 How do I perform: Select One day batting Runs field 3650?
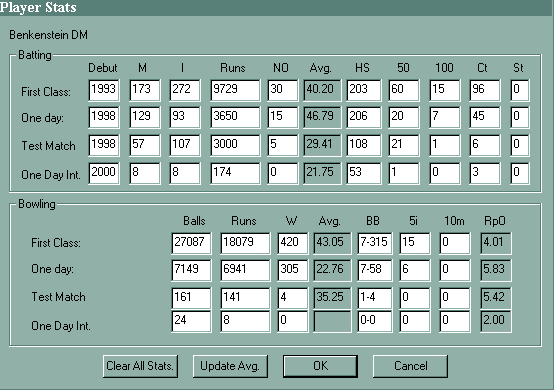[235, 117]
